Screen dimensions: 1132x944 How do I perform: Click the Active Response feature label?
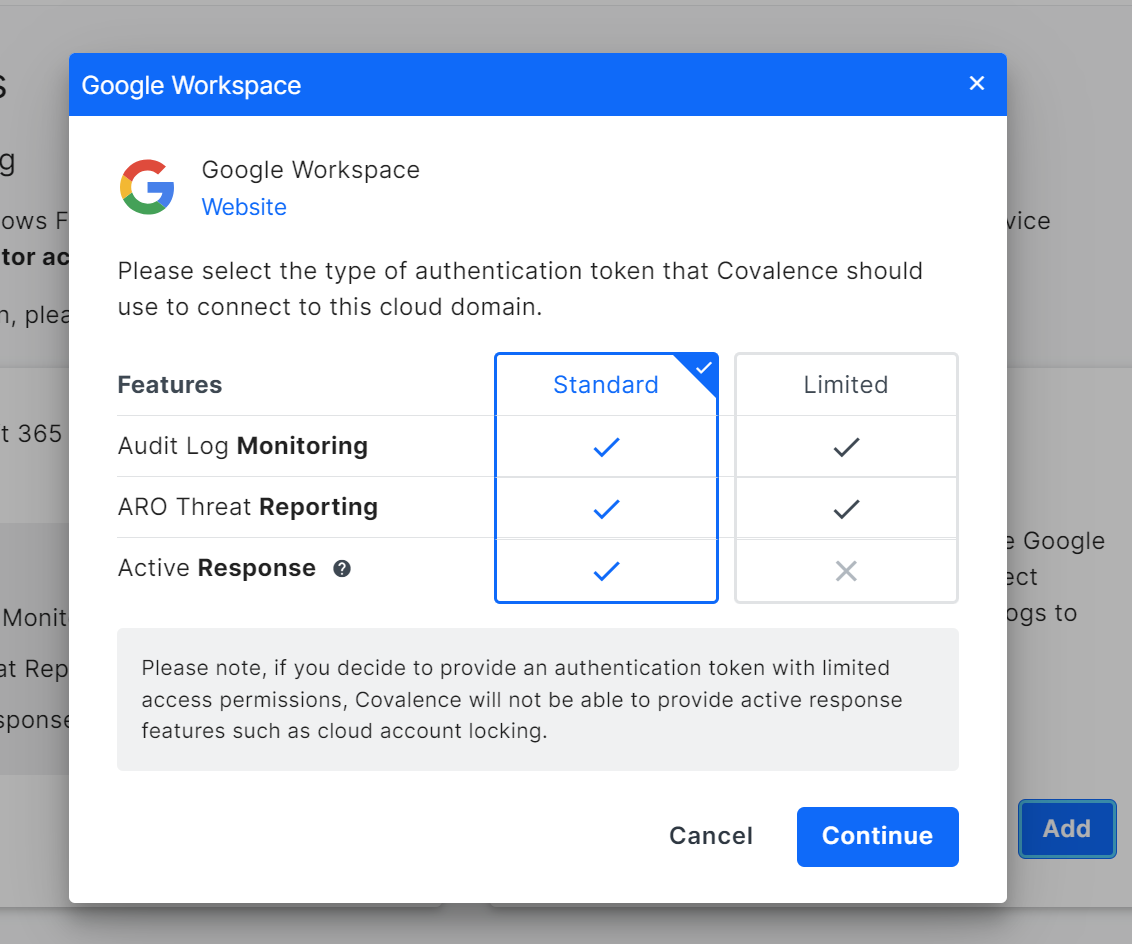[x=217, y=569]
